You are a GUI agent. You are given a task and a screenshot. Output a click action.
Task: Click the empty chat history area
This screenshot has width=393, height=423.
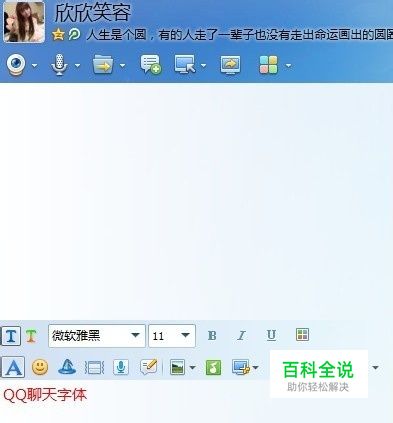click(x=196, y=202)
